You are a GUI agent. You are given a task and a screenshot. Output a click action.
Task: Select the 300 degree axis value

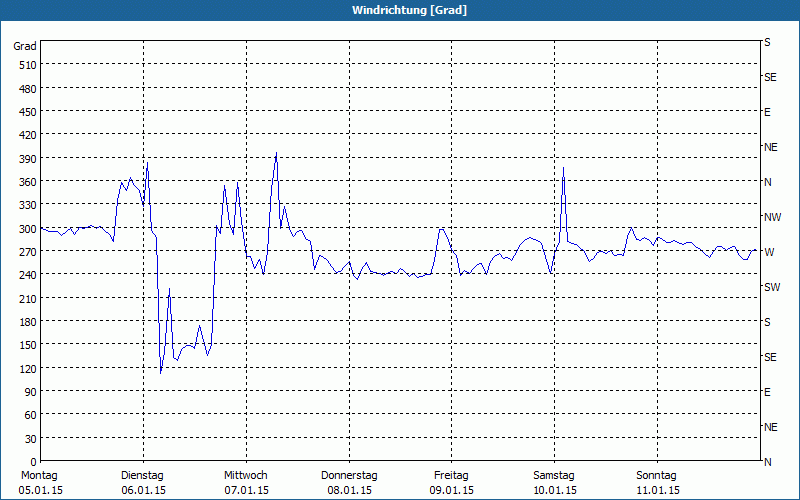coord(28,229)
